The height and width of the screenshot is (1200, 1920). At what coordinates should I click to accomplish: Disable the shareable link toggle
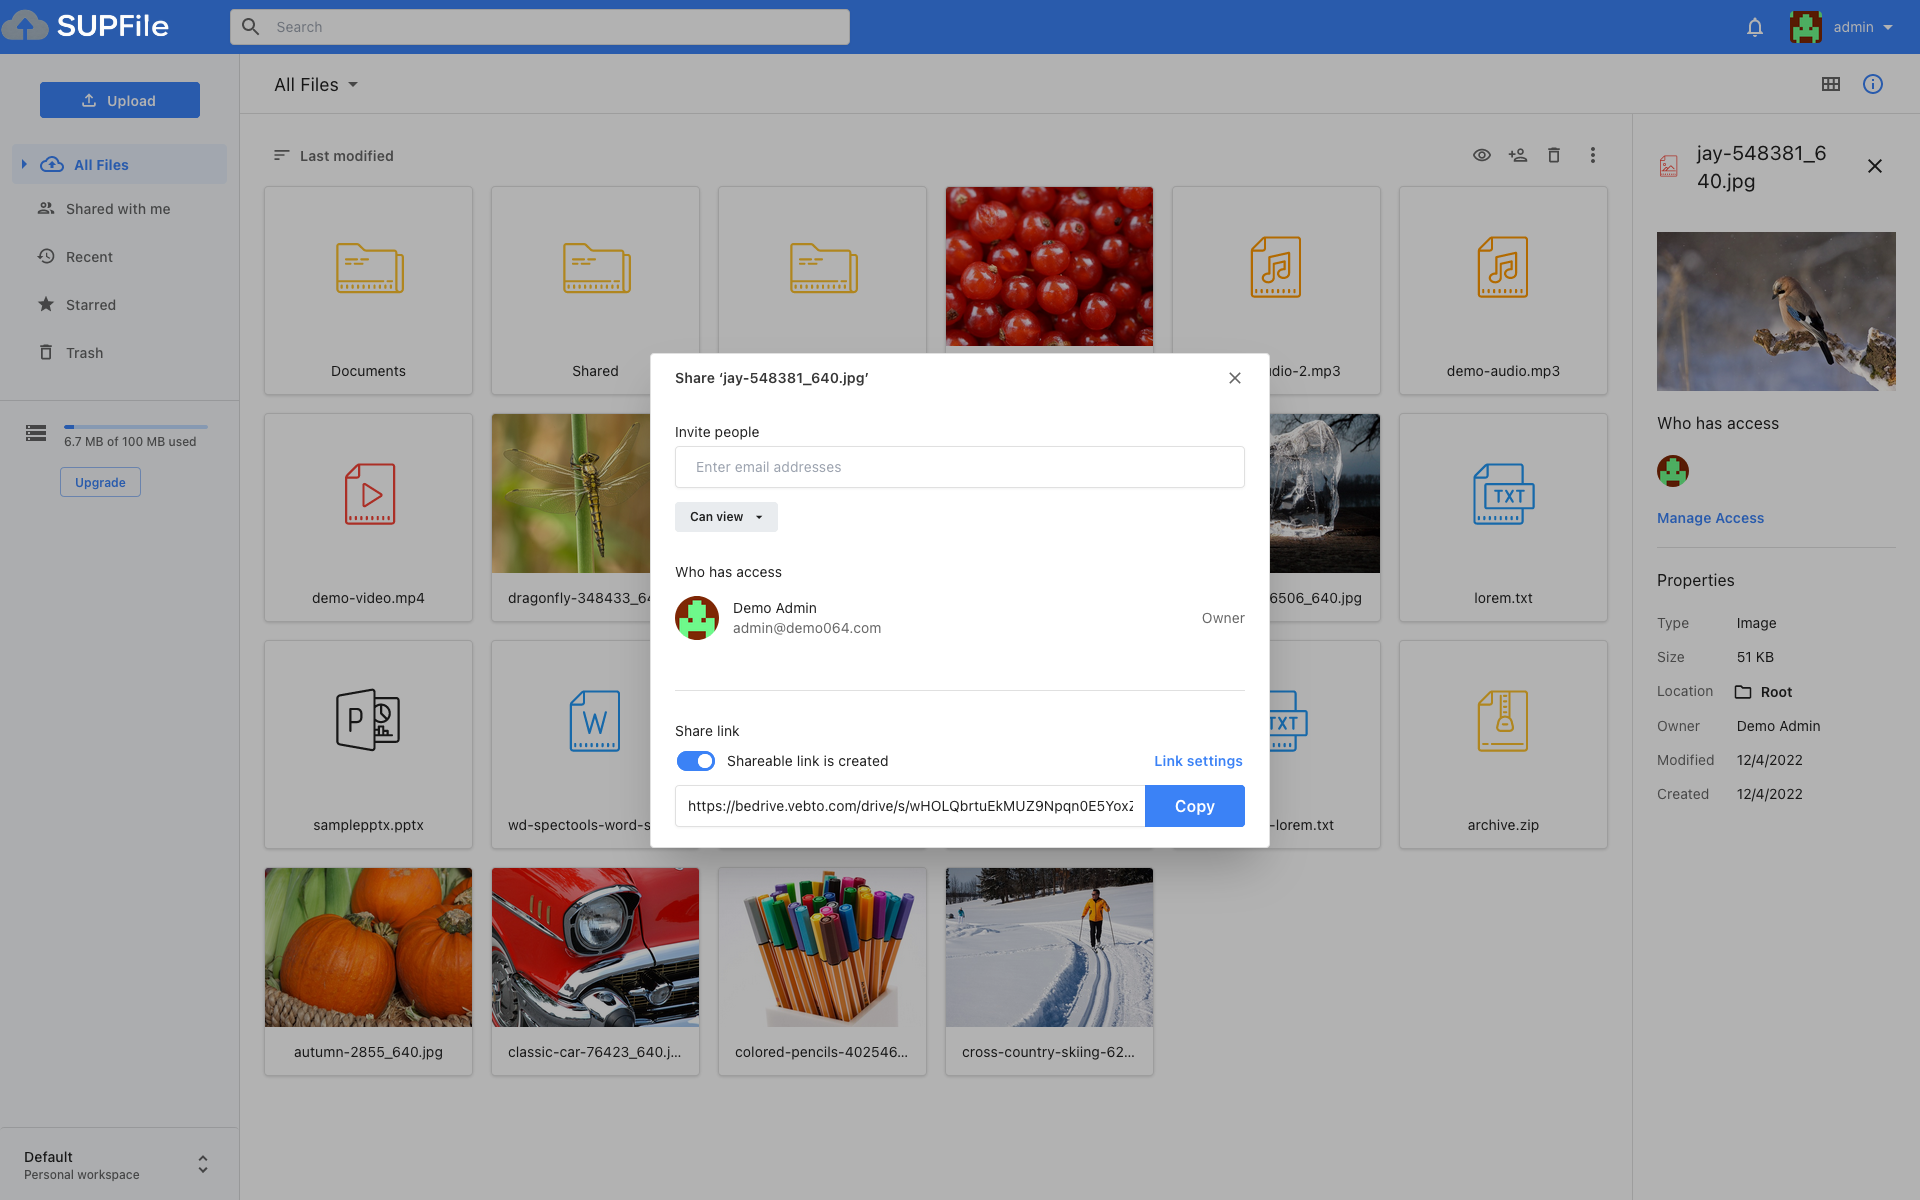click(x=695, y=761)
